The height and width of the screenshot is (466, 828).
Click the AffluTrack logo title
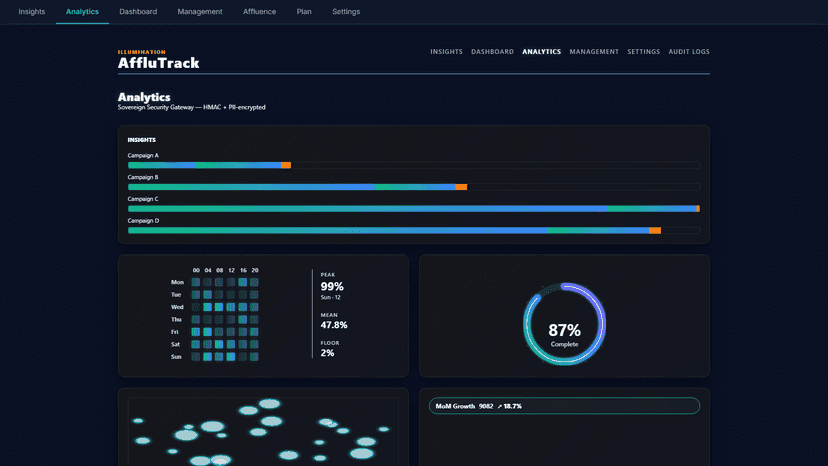(x=158, y=63)
